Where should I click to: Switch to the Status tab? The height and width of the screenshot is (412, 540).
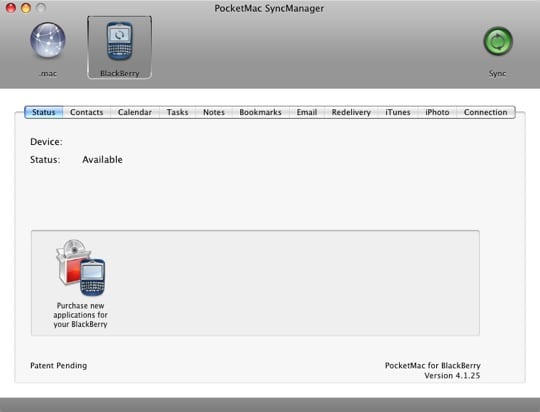(44, 112)
